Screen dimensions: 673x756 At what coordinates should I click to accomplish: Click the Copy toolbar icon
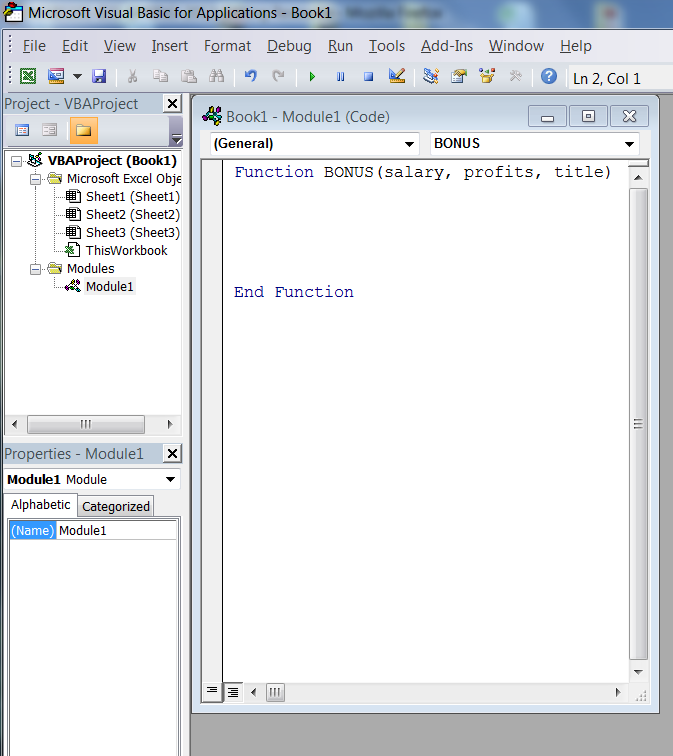[x=161, y=76]
